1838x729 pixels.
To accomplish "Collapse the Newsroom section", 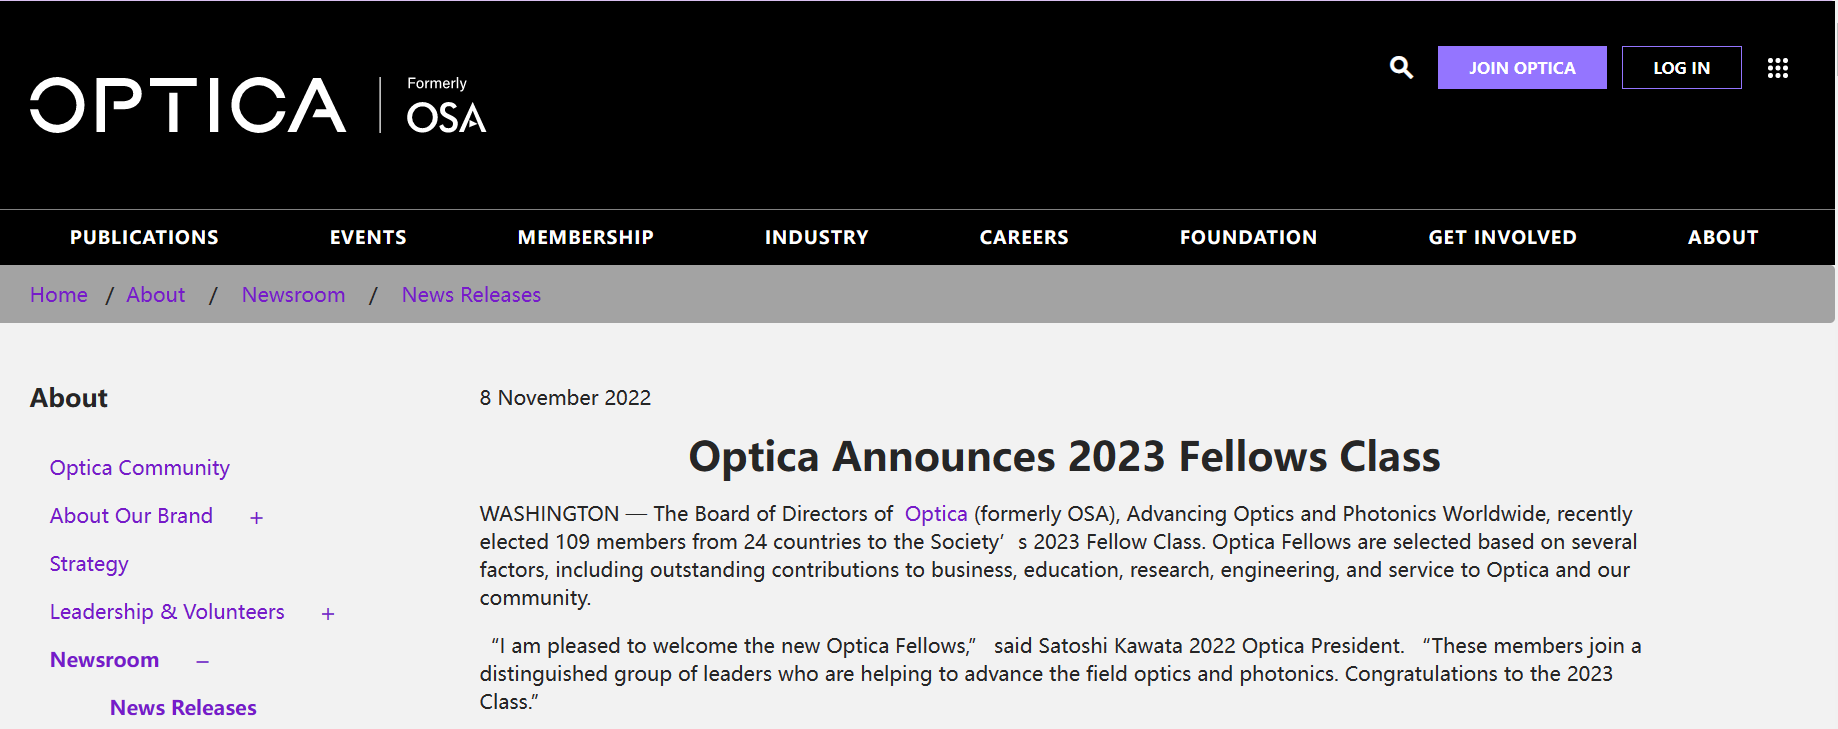I will click(x=203, y=662).
